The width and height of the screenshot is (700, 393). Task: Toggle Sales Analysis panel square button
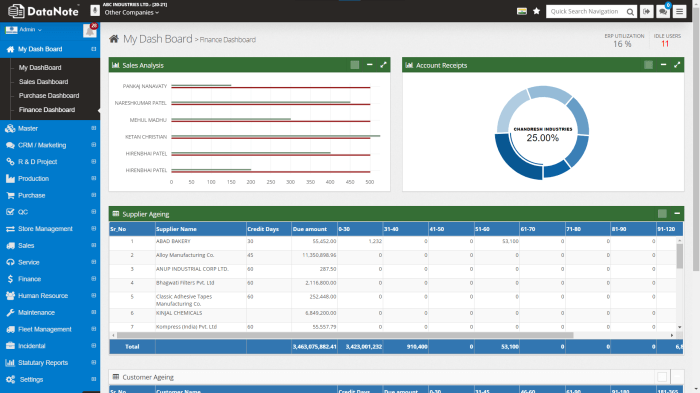(354, 65)
